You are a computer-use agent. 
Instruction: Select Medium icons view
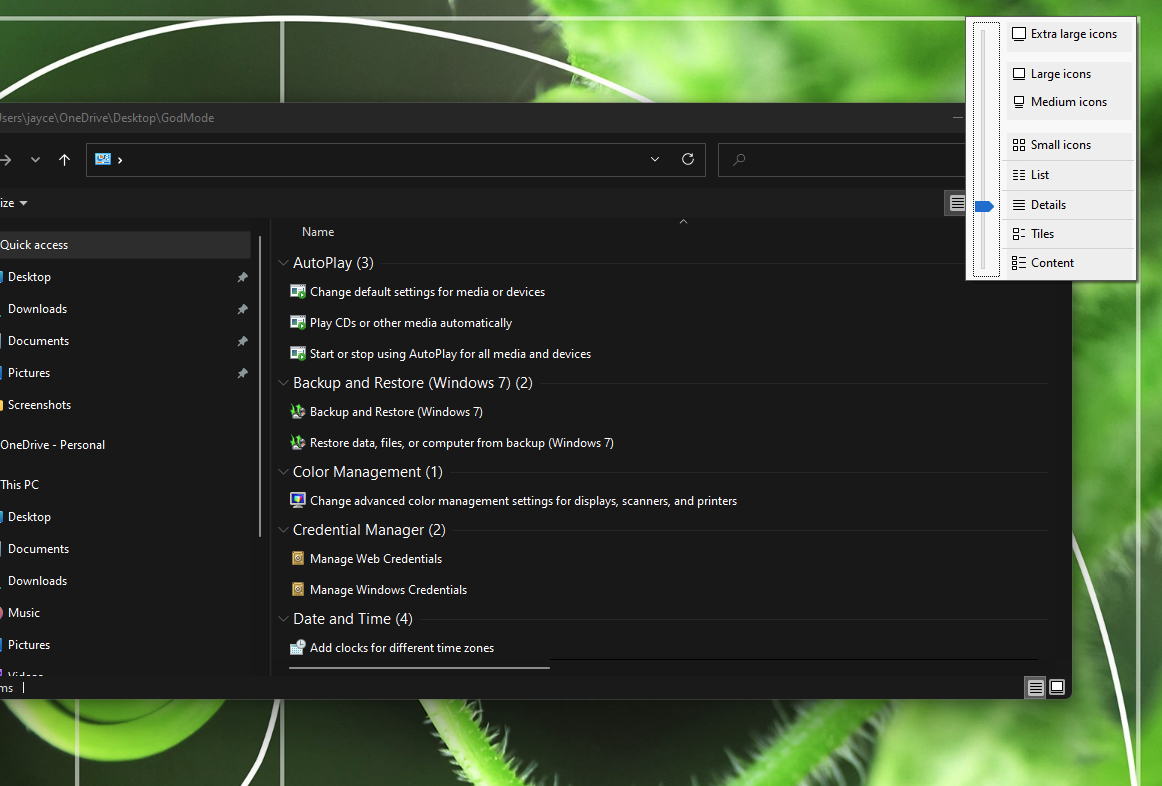tap(1069, 102)
